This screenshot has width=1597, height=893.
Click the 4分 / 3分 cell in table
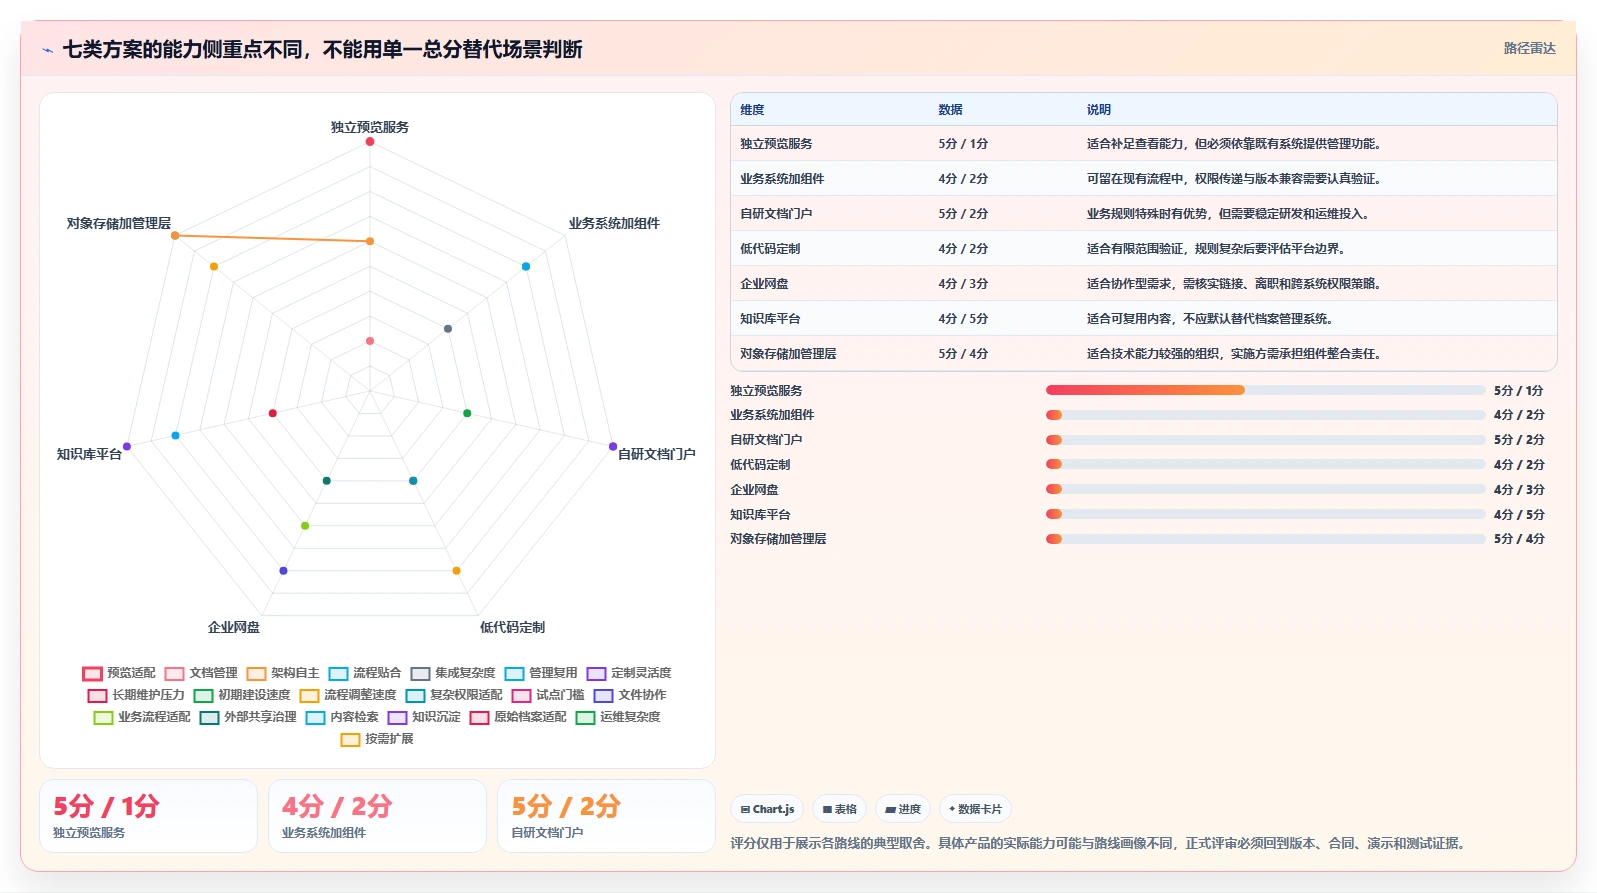pyautogui.click(x=963, y=284)
